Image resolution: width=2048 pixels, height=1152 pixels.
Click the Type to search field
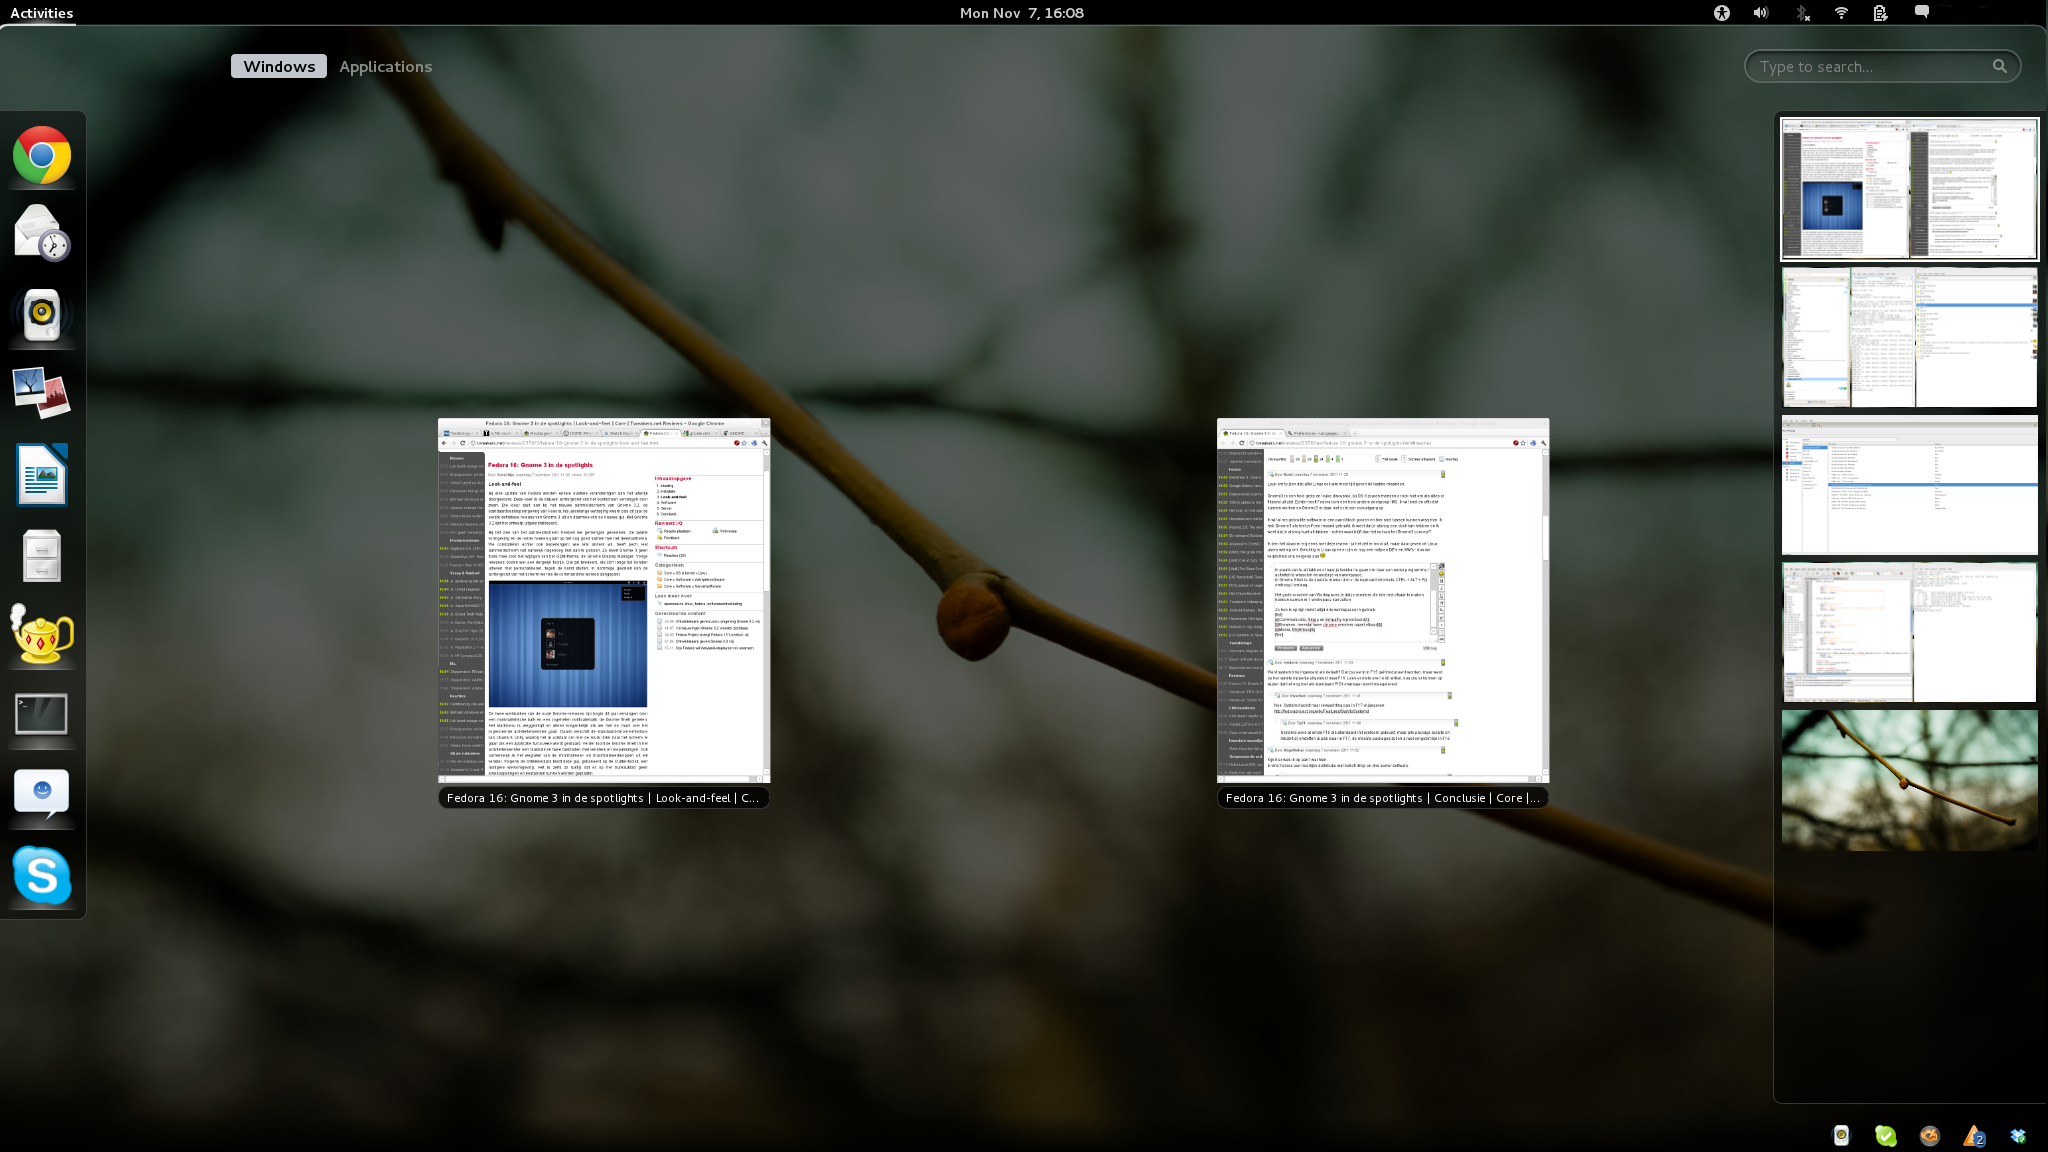click(1870, 66)
